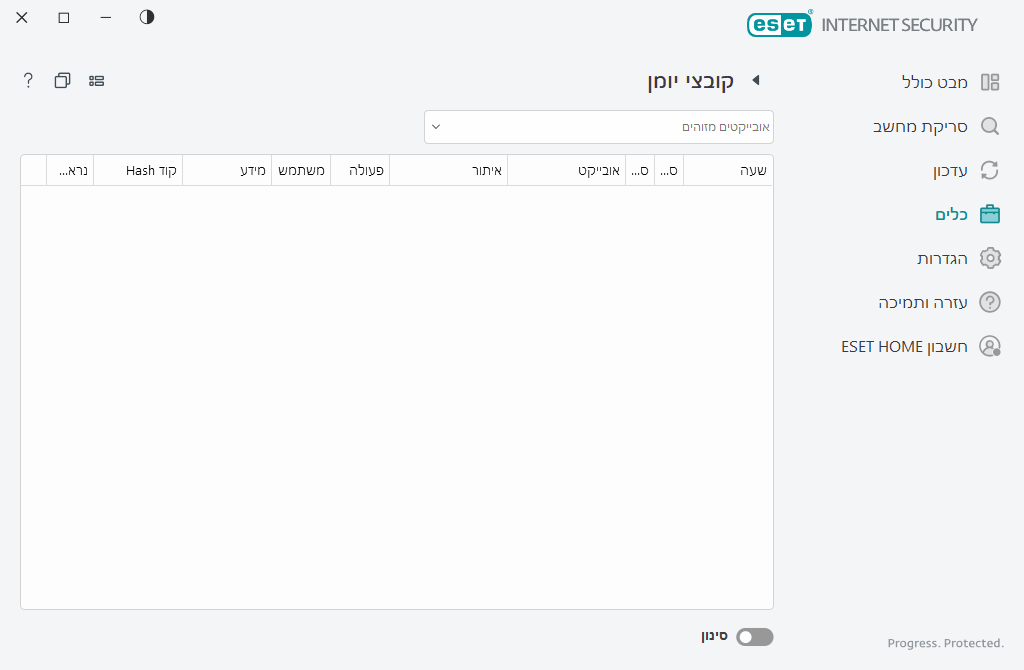Viewport: 1024px width, 670px height.
Task: Click the copy/duplicate window icon
Action: (62, 80)
